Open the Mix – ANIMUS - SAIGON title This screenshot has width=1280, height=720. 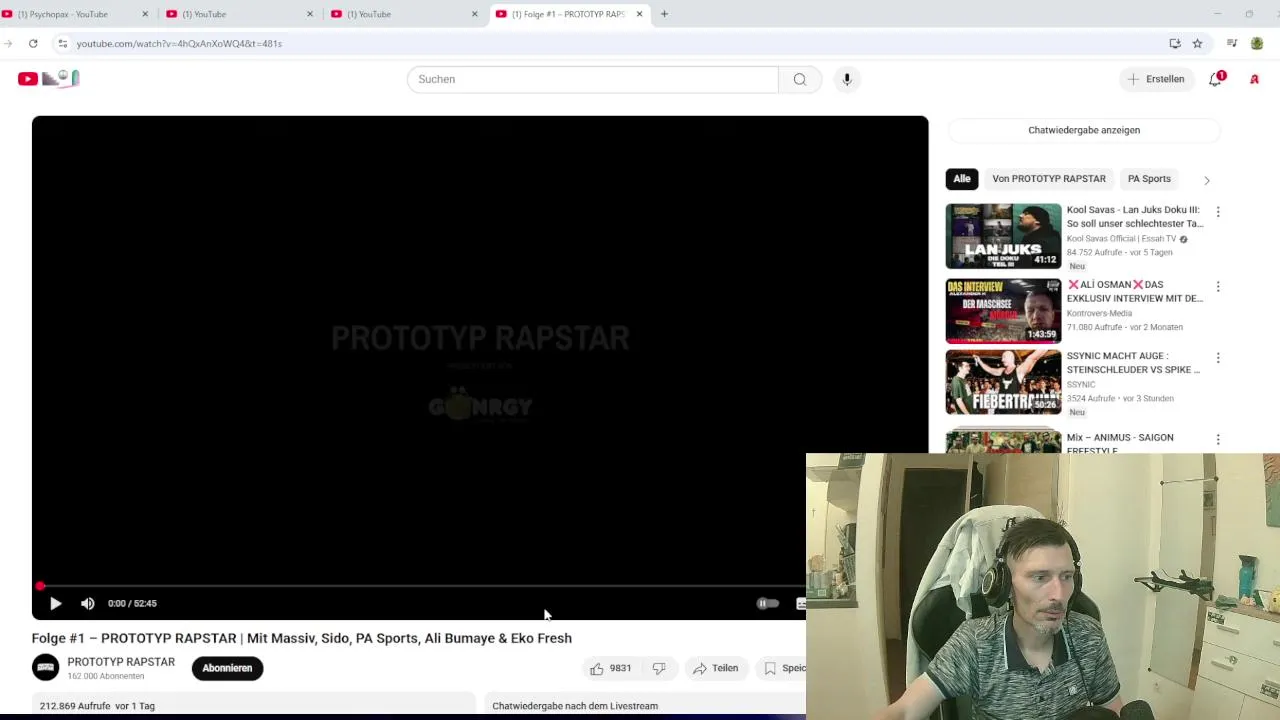(1120, 443)
